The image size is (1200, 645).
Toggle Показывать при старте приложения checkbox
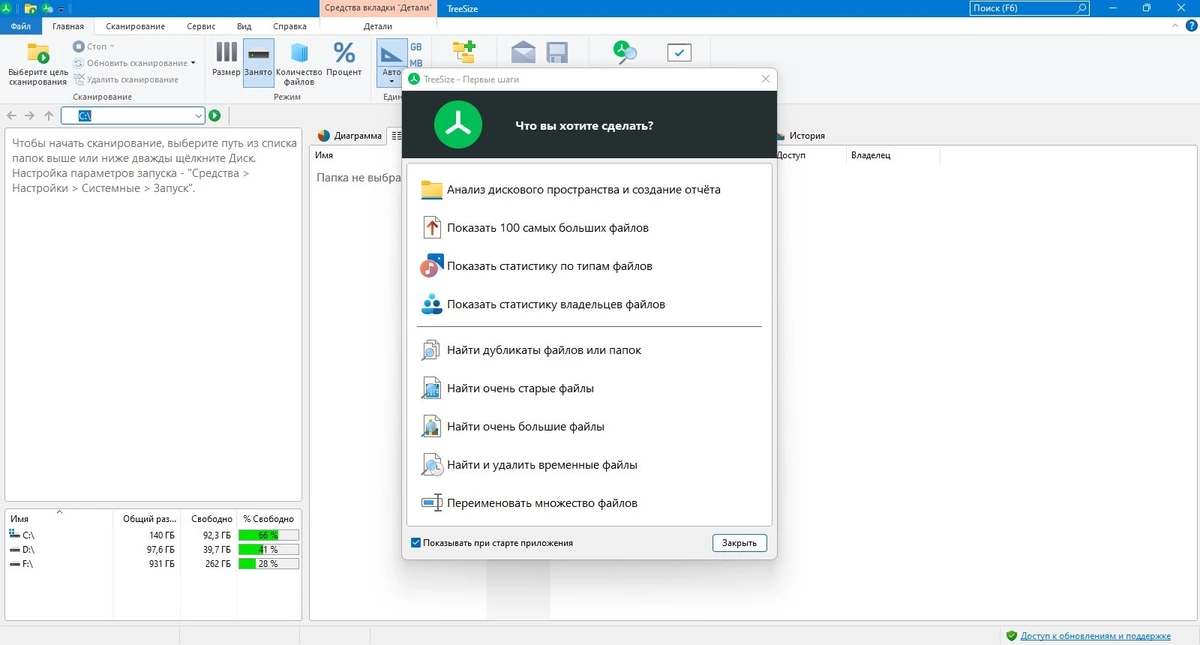(x=416, y=543)
